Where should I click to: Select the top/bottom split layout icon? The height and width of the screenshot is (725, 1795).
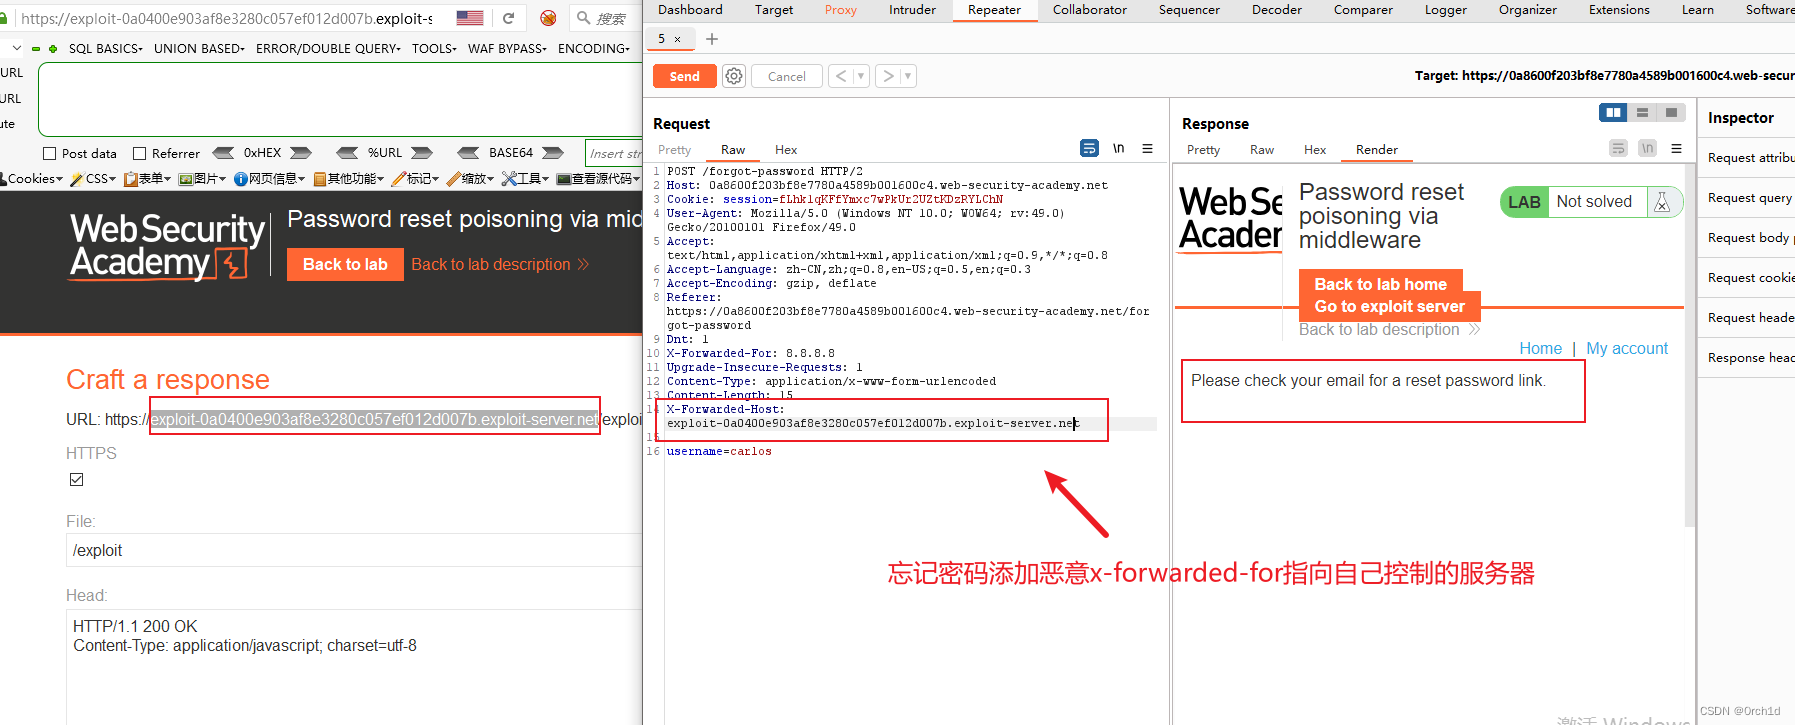click(x=1642, y=113)
